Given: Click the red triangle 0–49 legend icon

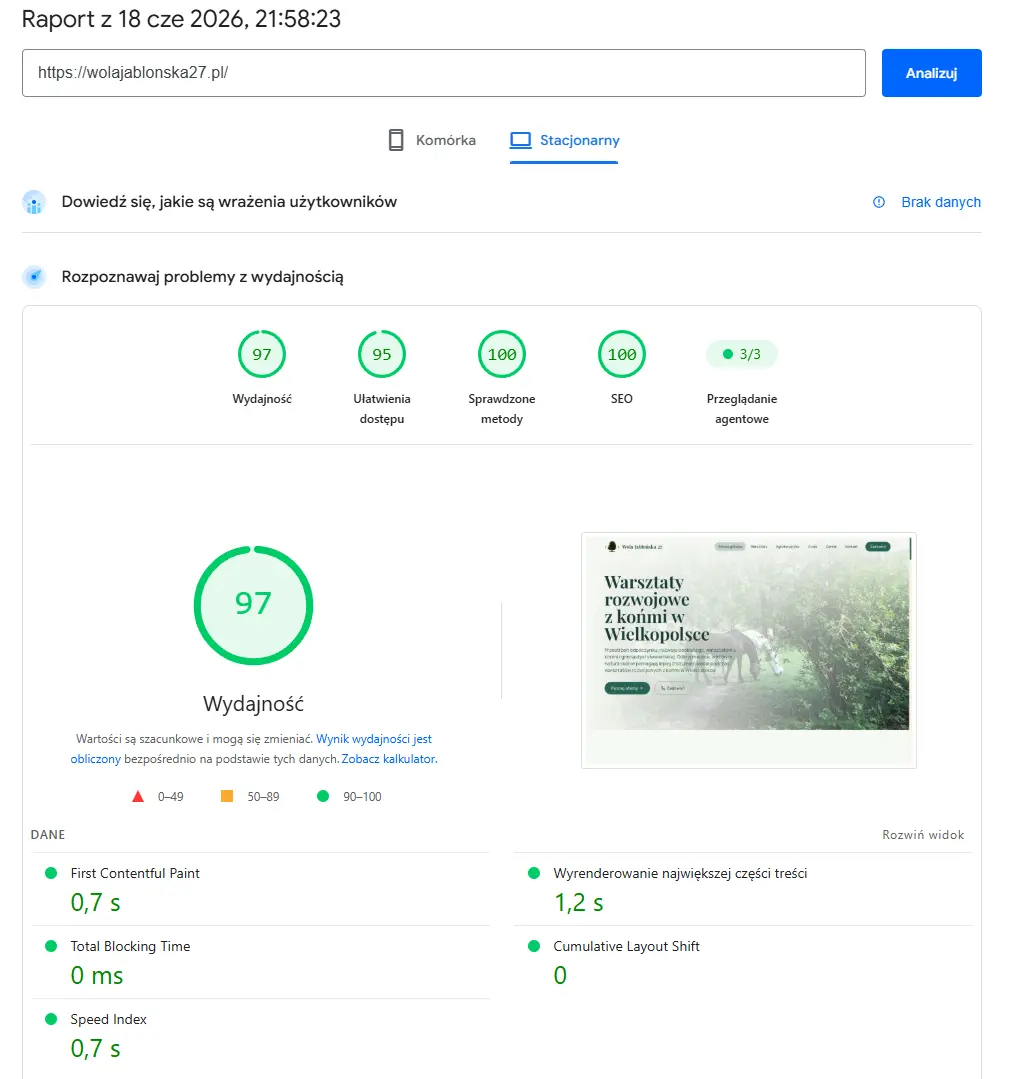Looking at the screenshot, I should 138,796.
